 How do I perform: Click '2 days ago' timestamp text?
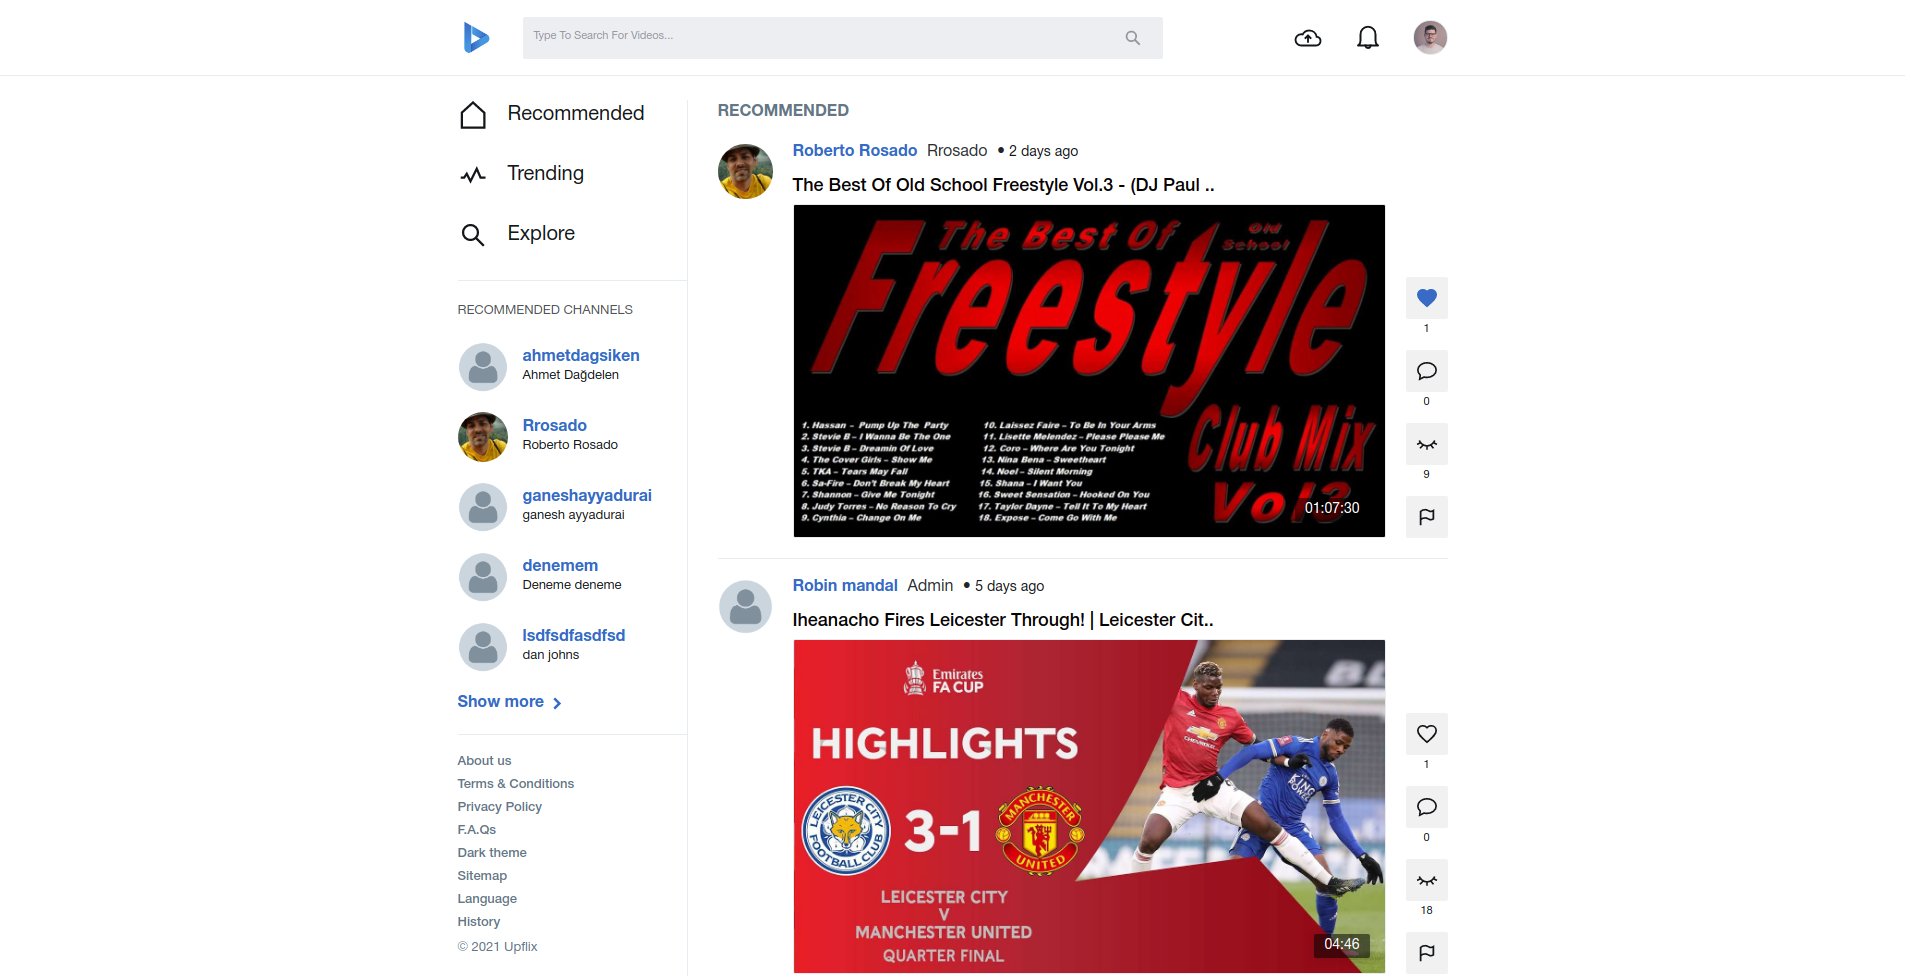[1043, 151]
